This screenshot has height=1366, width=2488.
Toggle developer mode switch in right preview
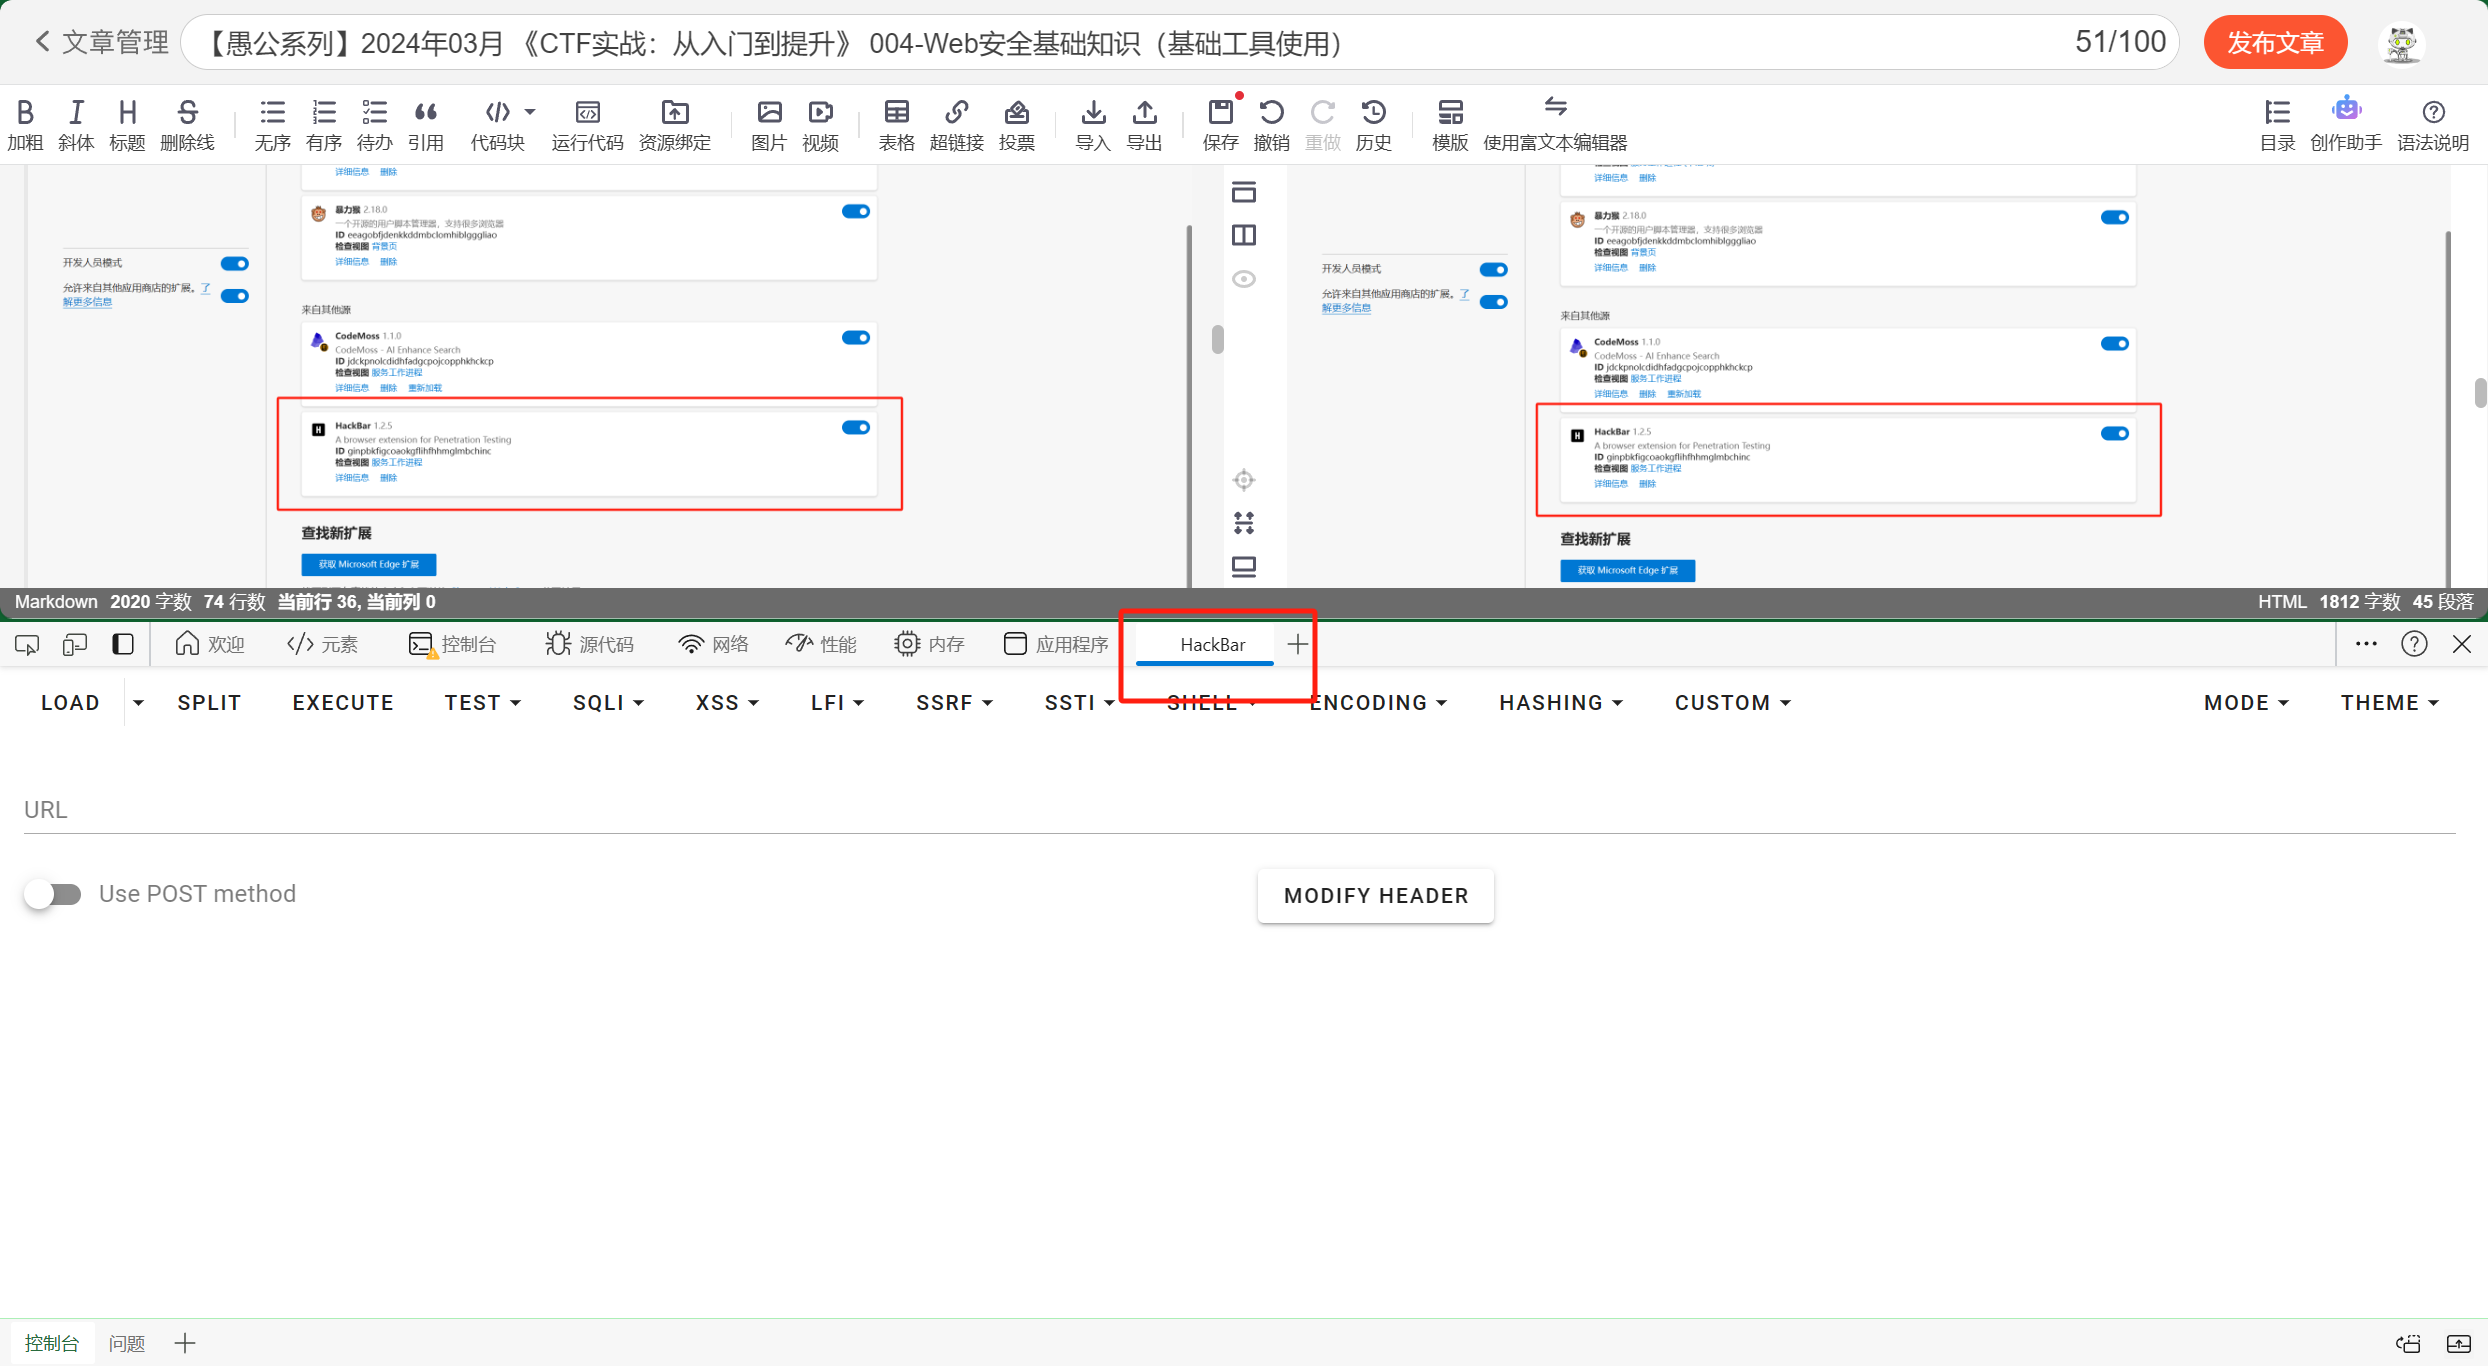(x=1493, y=270)
